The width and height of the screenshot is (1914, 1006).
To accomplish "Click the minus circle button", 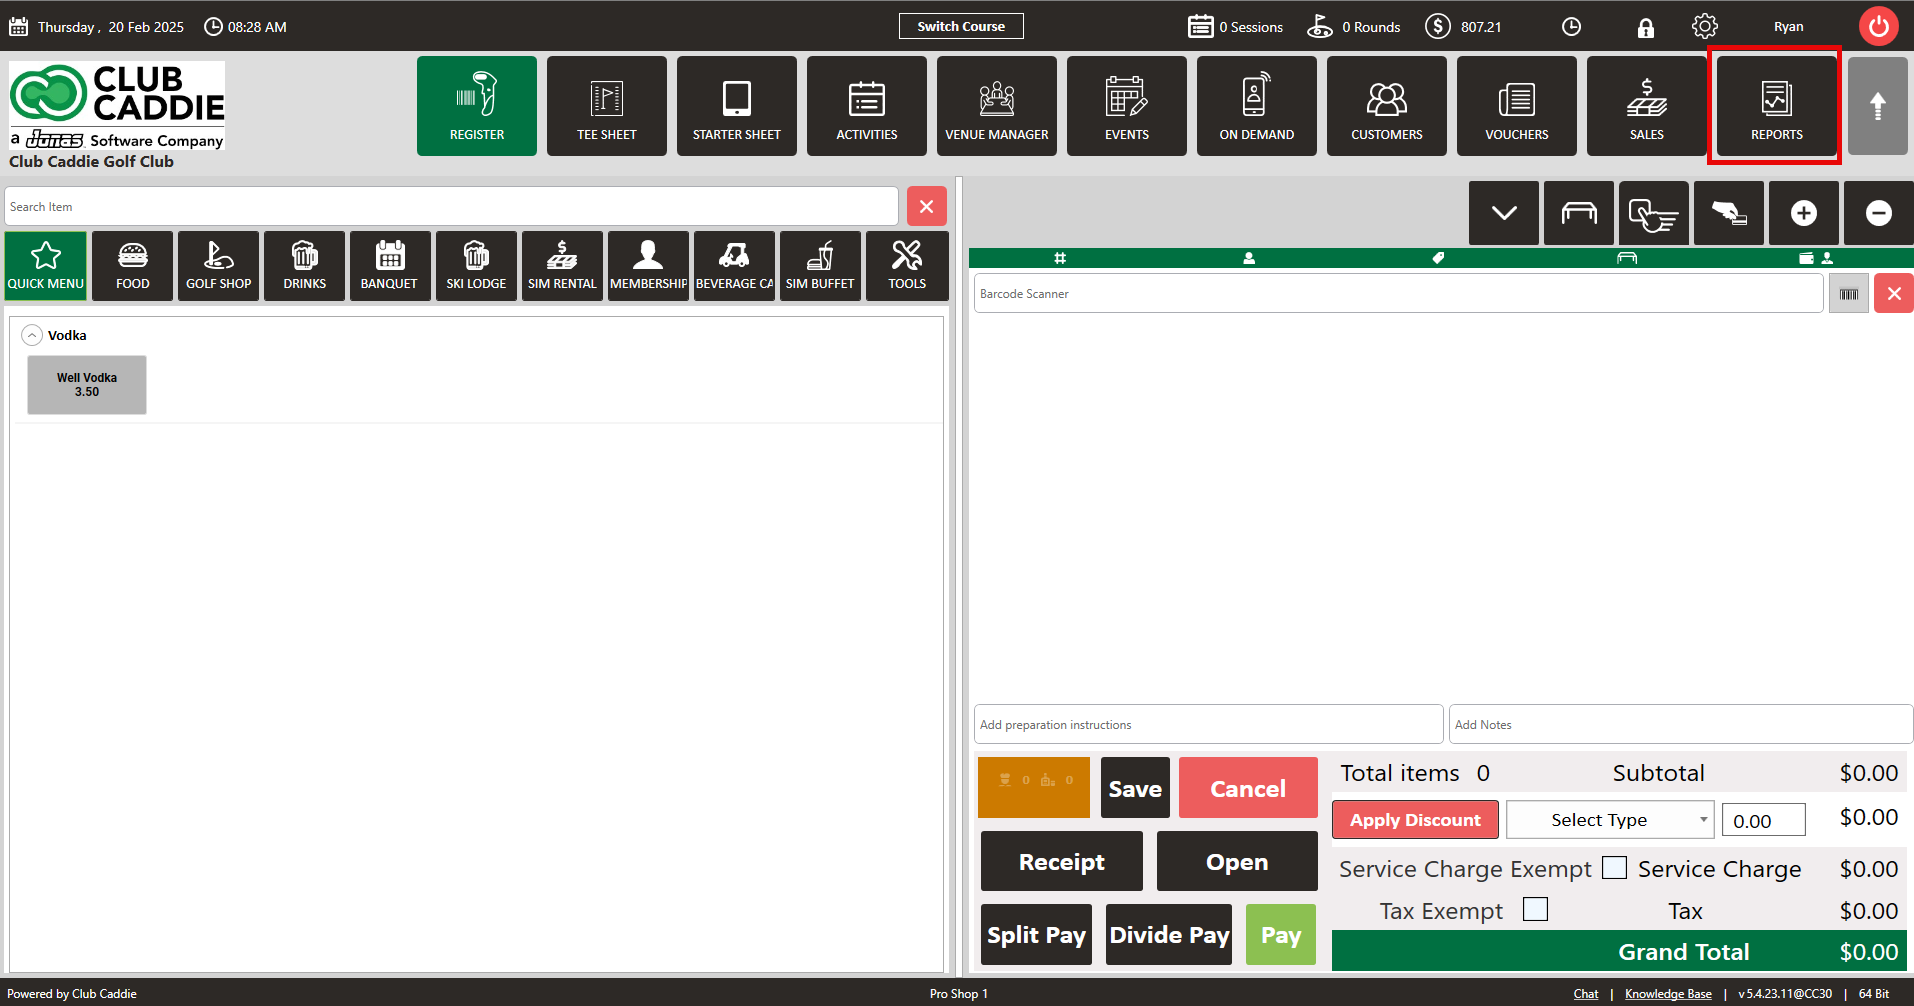I will tap(1879, 213).
